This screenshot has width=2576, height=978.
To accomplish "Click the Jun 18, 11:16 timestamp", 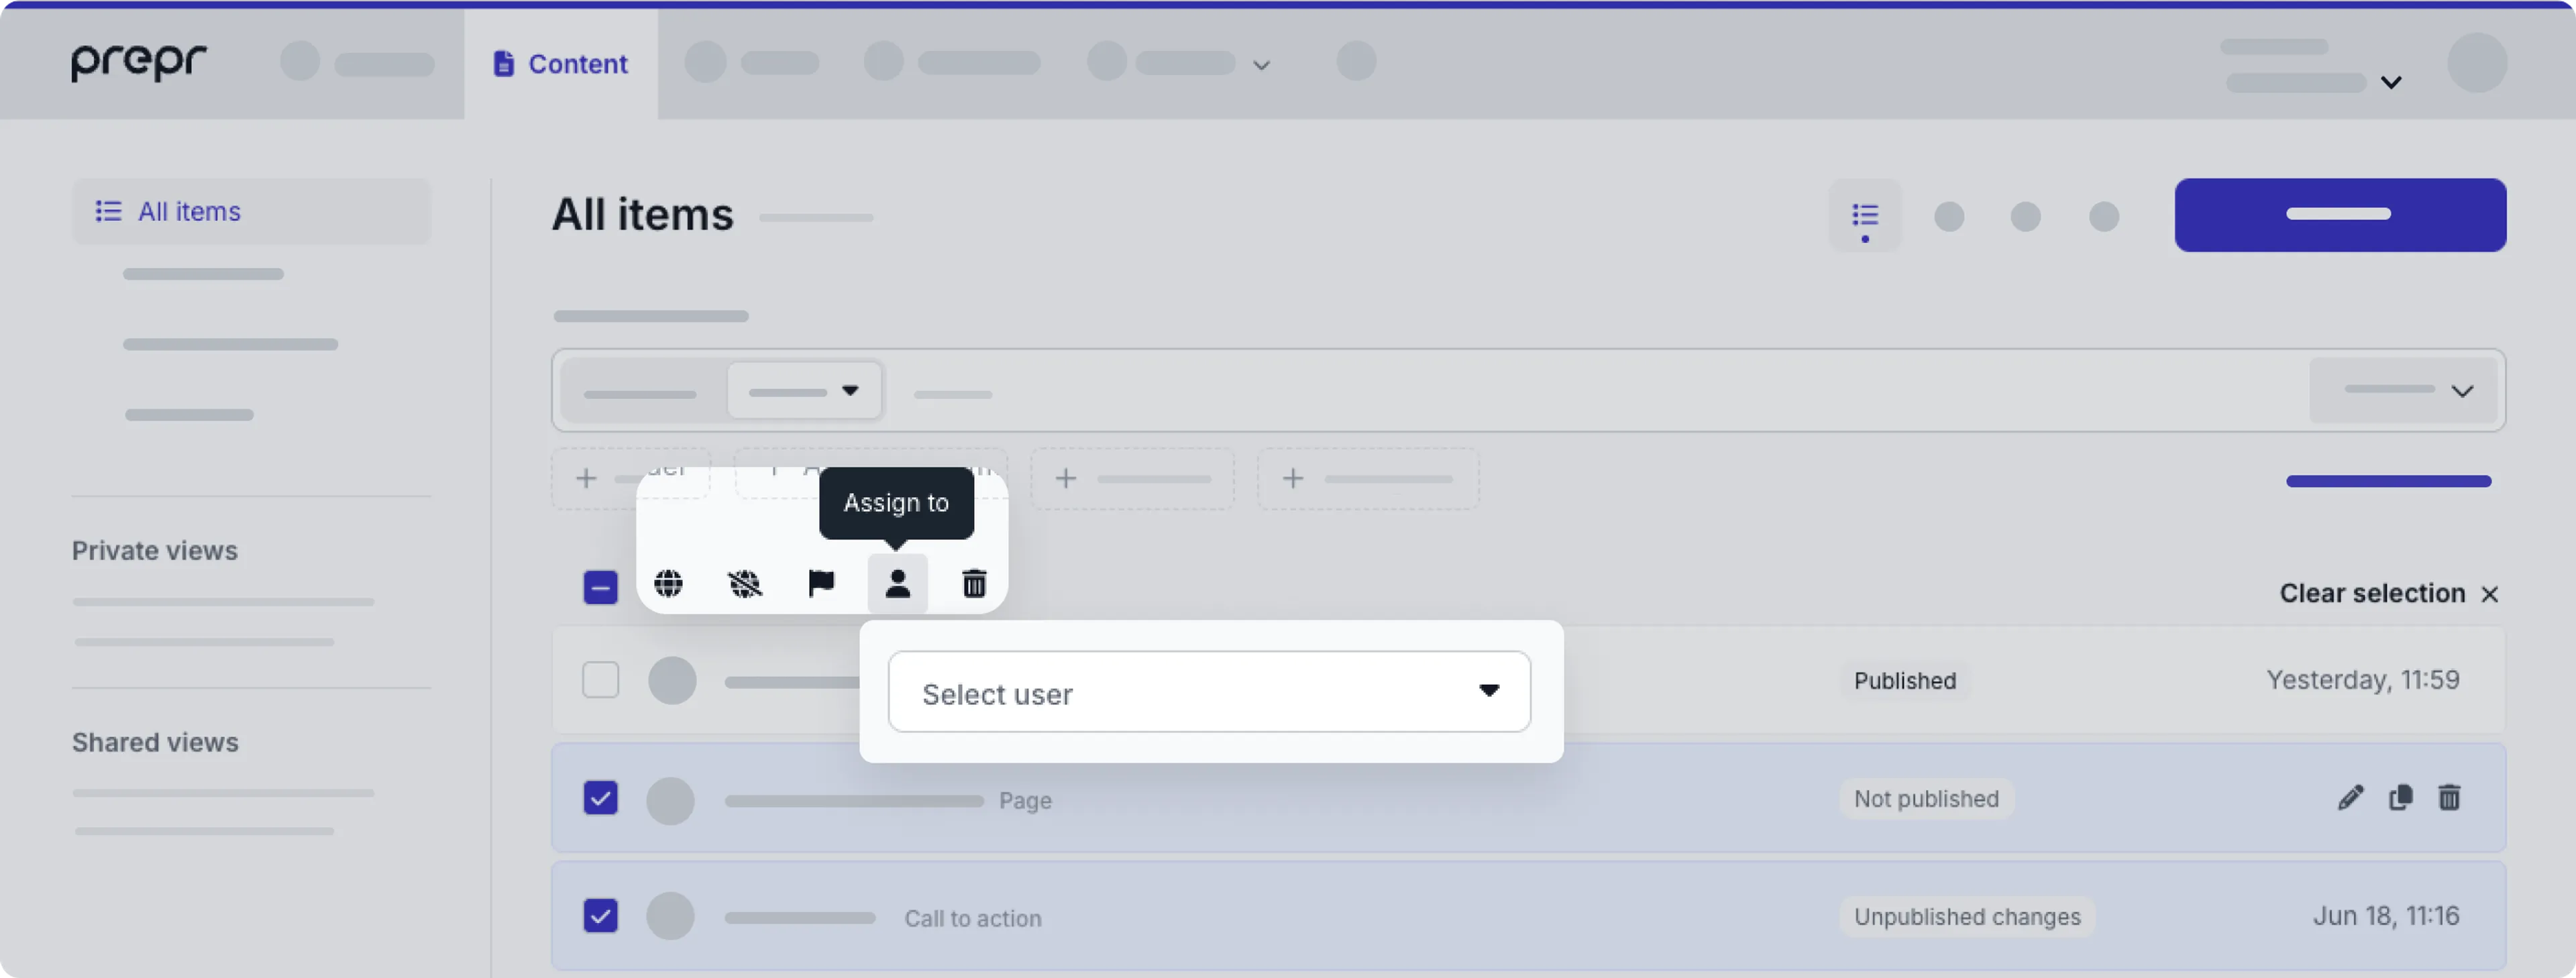I will [x=2386, y=916].
